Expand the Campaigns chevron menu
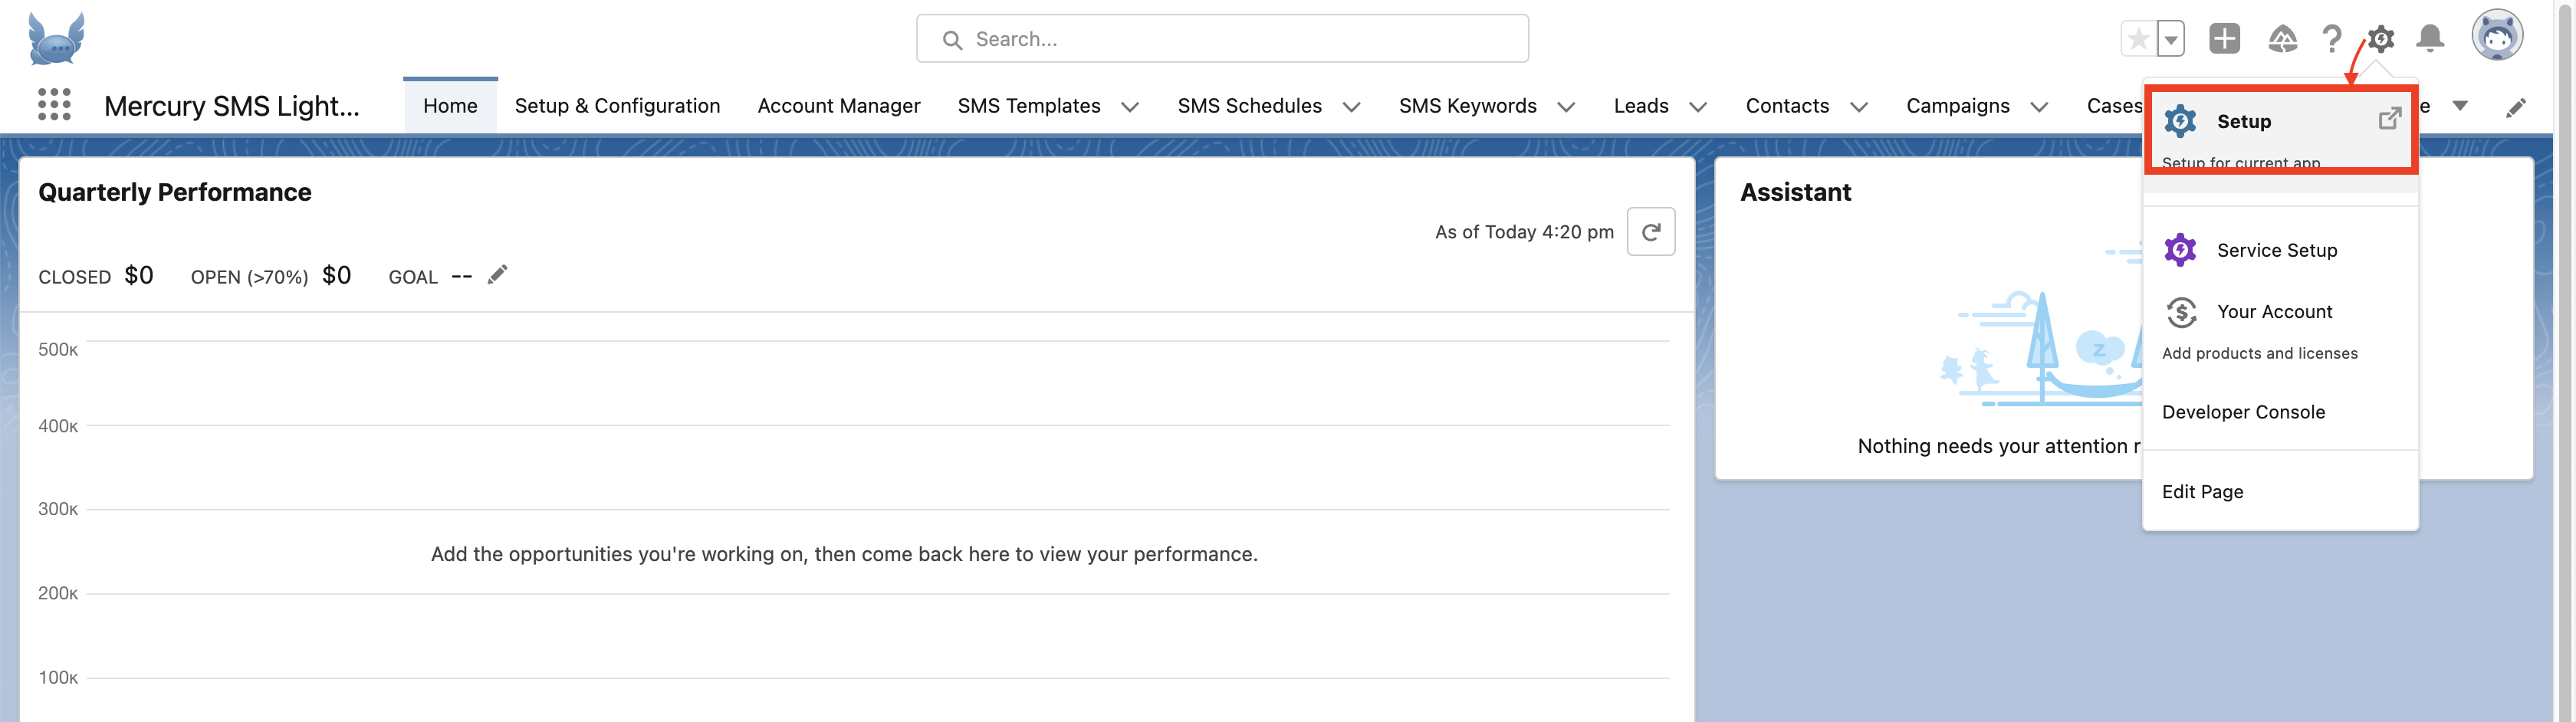 [x=2039, y=107]
